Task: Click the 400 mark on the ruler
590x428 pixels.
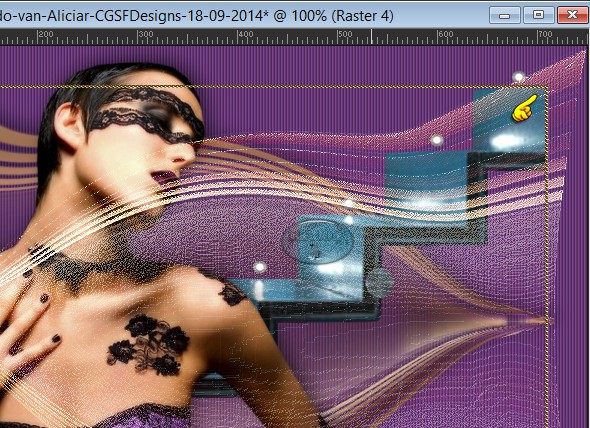Action: point(246,34)
